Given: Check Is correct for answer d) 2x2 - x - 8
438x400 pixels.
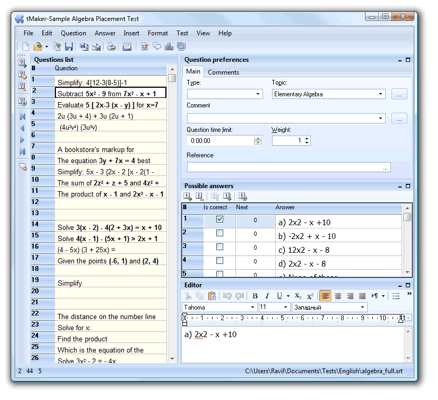Looking at the screenshot, I should pyautogui.click(x=220, y=260).
